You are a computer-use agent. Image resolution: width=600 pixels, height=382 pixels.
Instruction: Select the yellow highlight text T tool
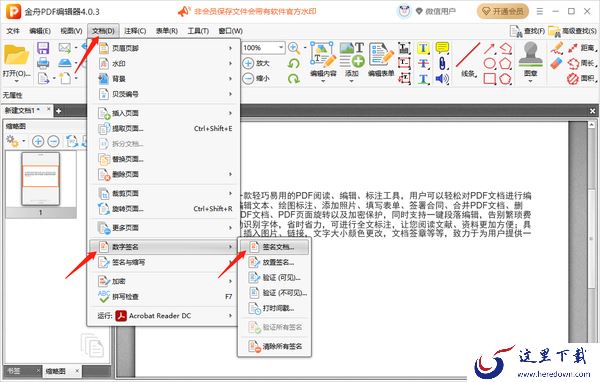(x=423, y=48)
